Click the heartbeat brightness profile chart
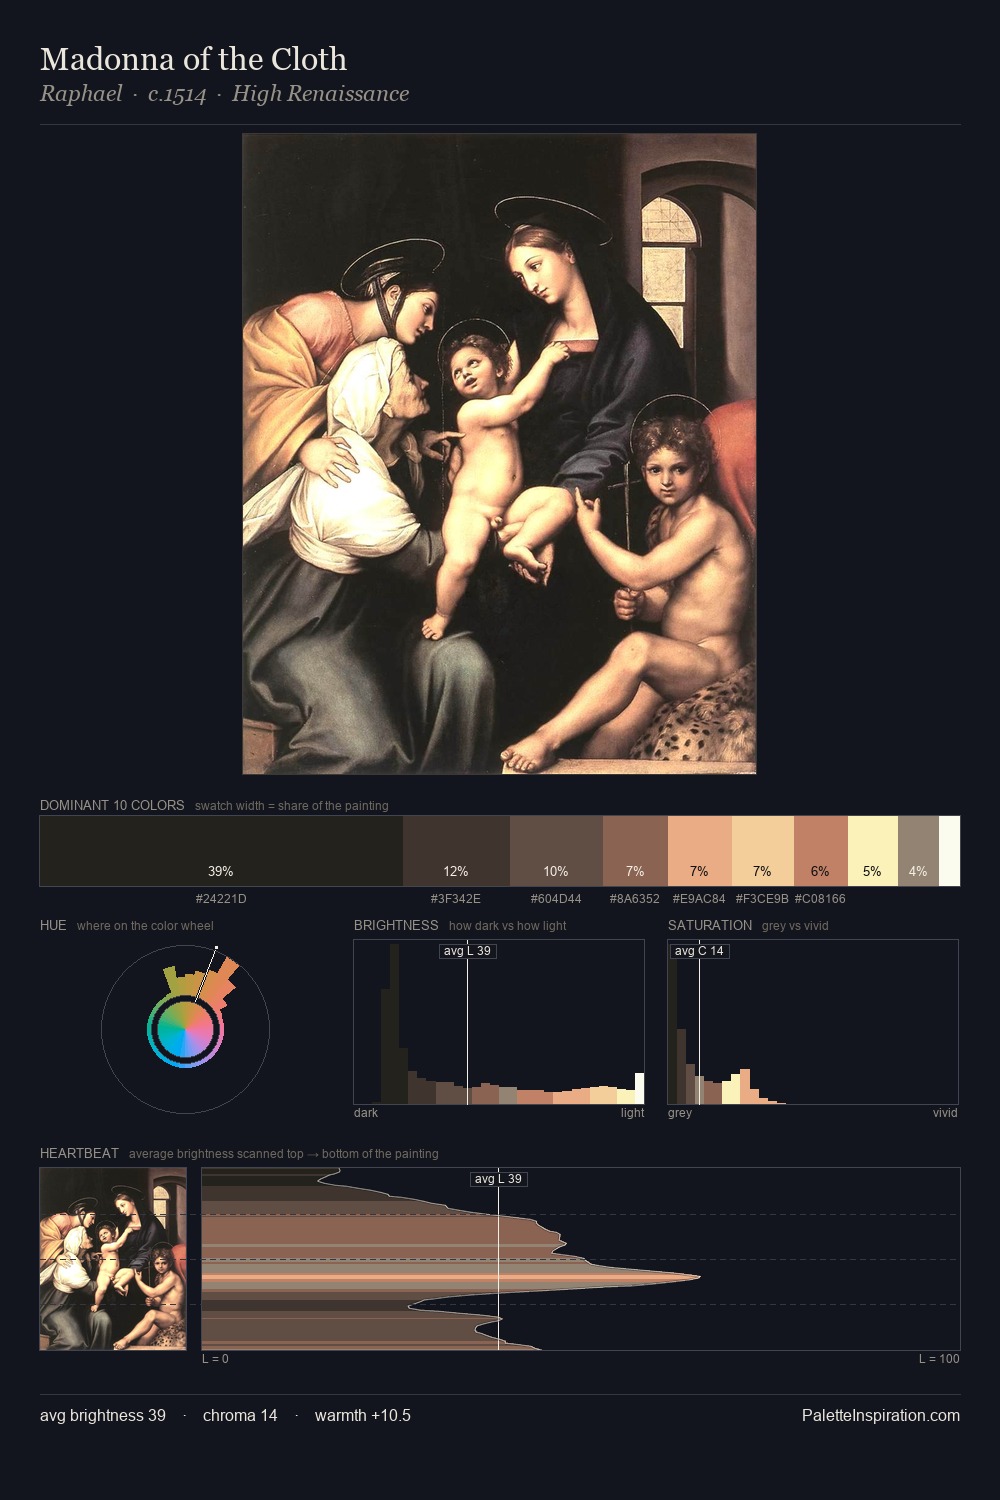Image resolution: width=1000 pixels, height=1500 pixels. coord(581,1259)
